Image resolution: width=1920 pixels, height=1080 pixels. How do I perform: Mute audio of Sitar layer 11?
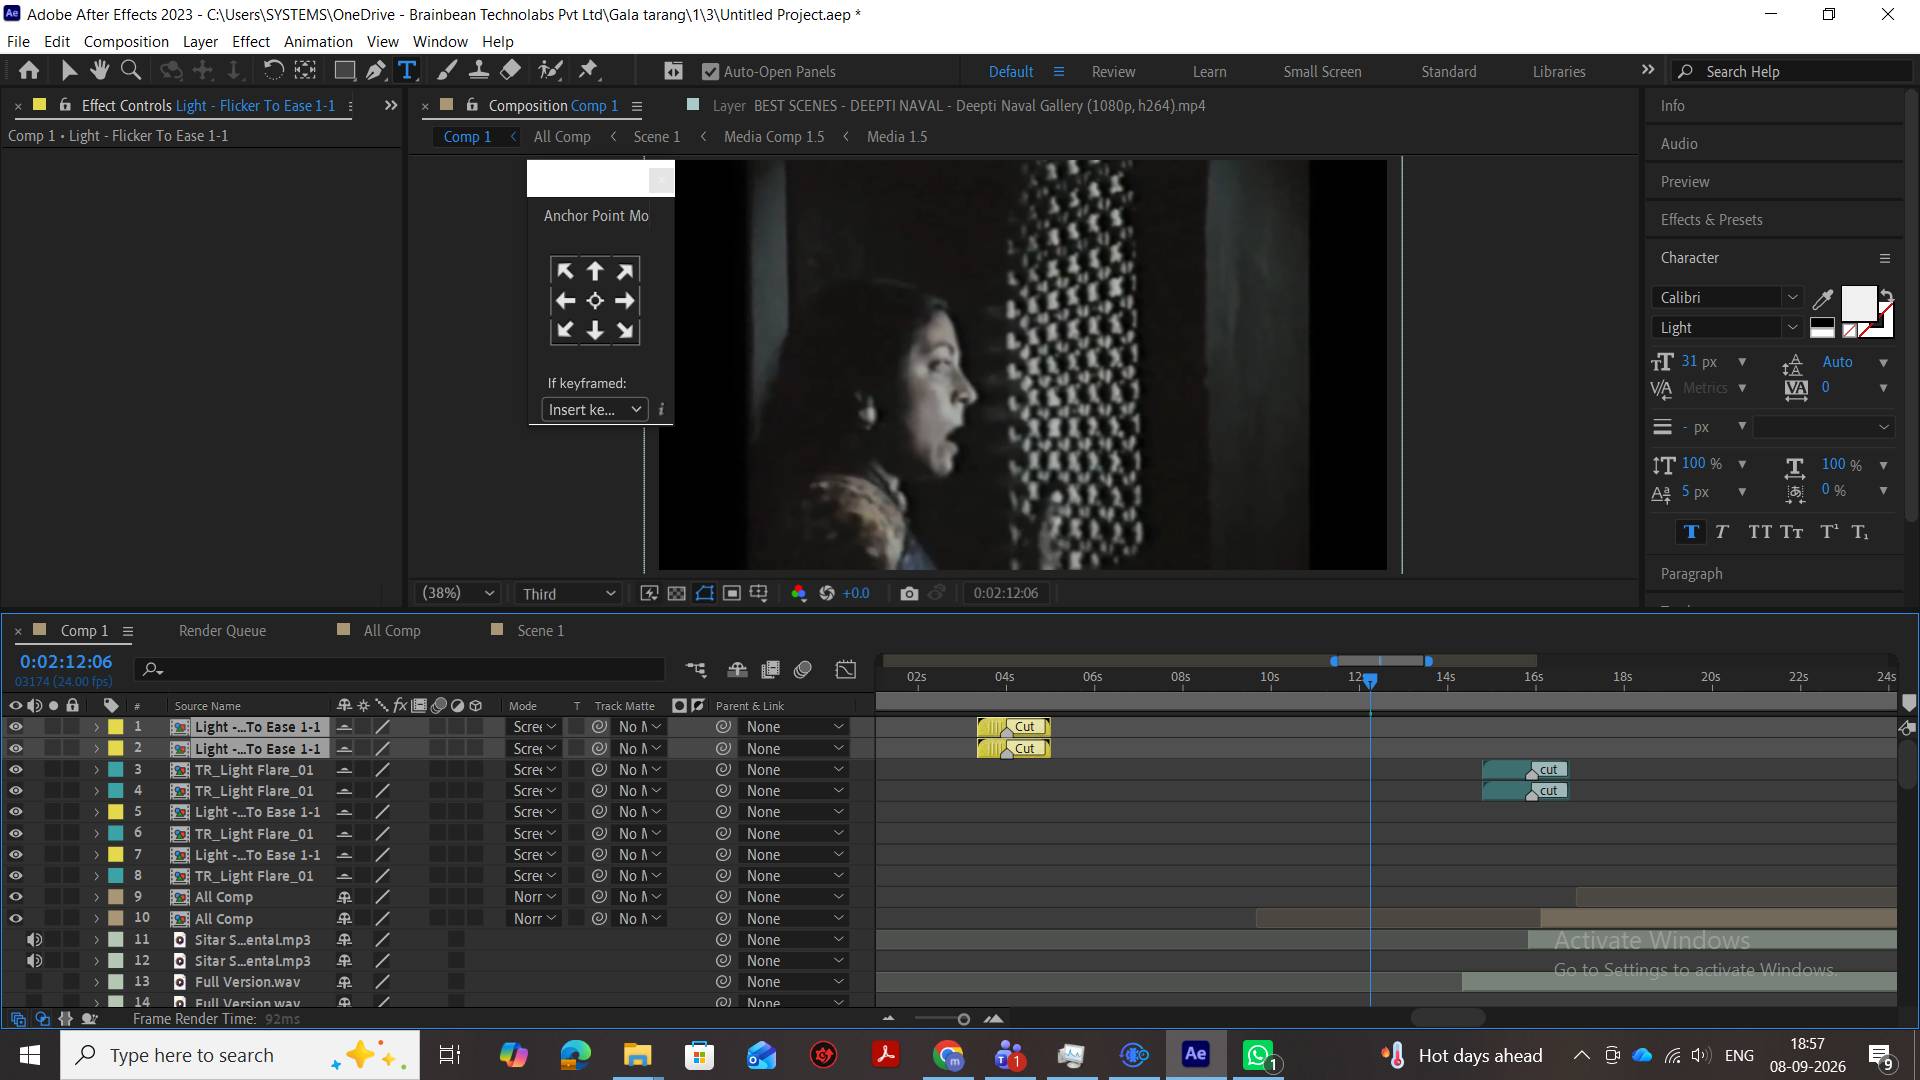pos(34,940)
